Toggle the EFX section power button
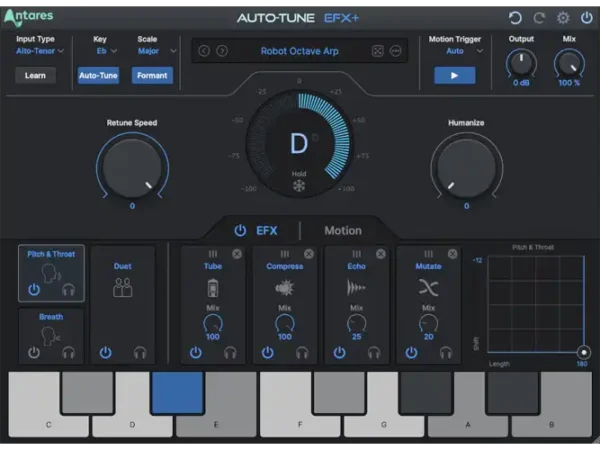The image size is (600, 450). [x=240, y=230]
